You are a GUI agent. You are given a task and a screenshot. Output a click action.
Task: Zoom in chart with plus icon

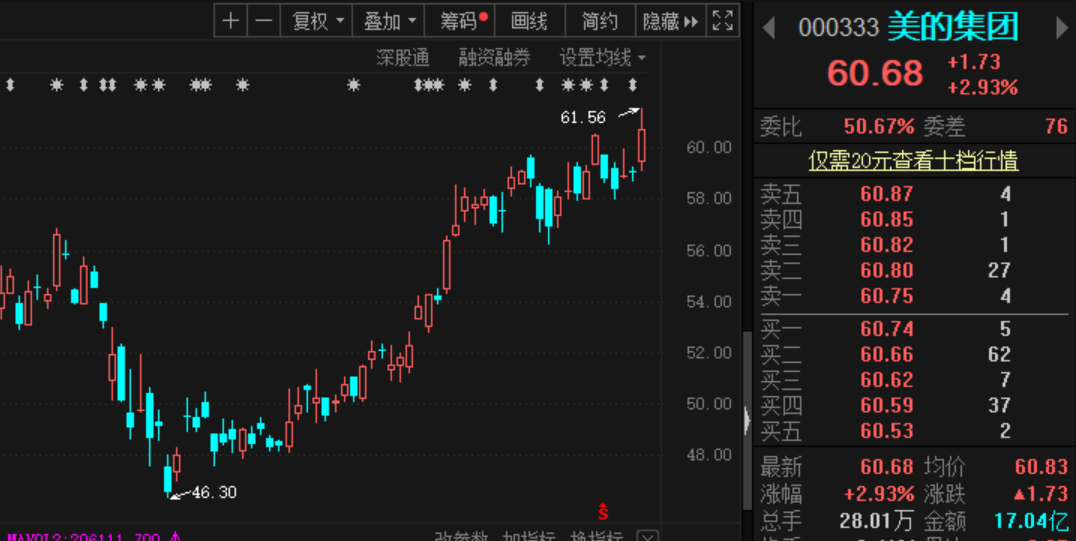tap(231, 21)
